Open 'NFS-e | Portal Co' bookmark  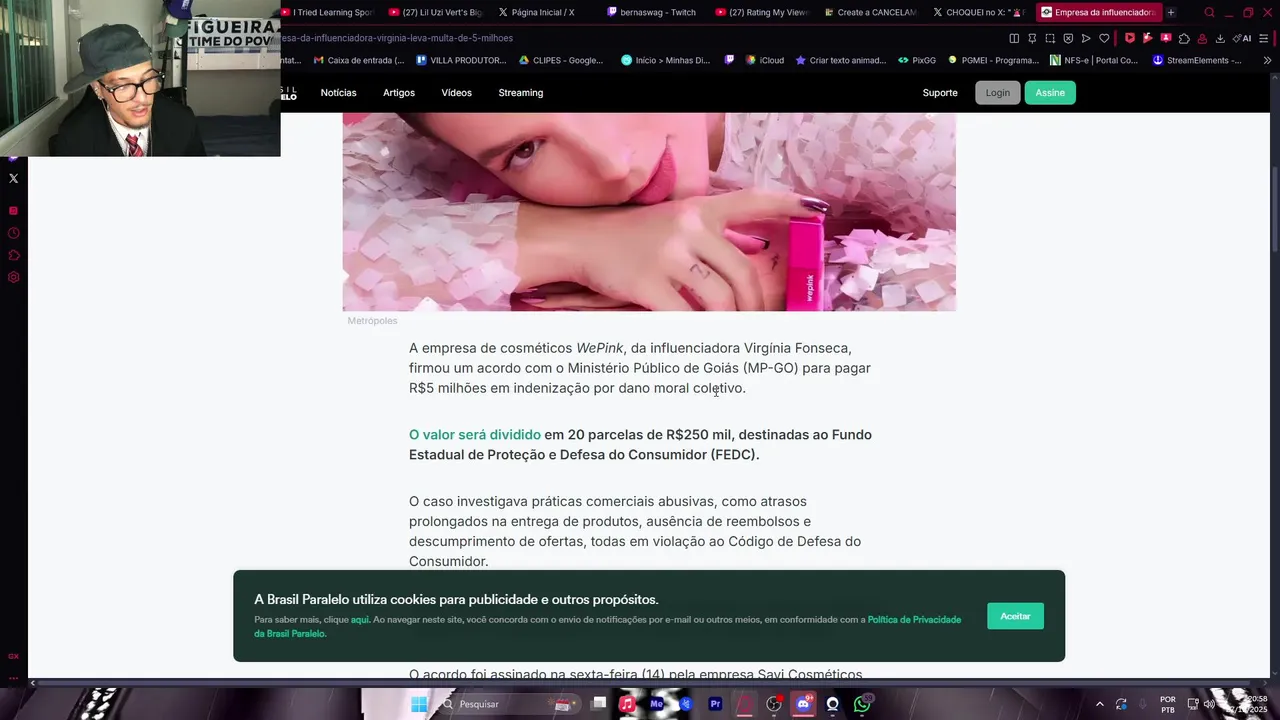coord(1094,60)
